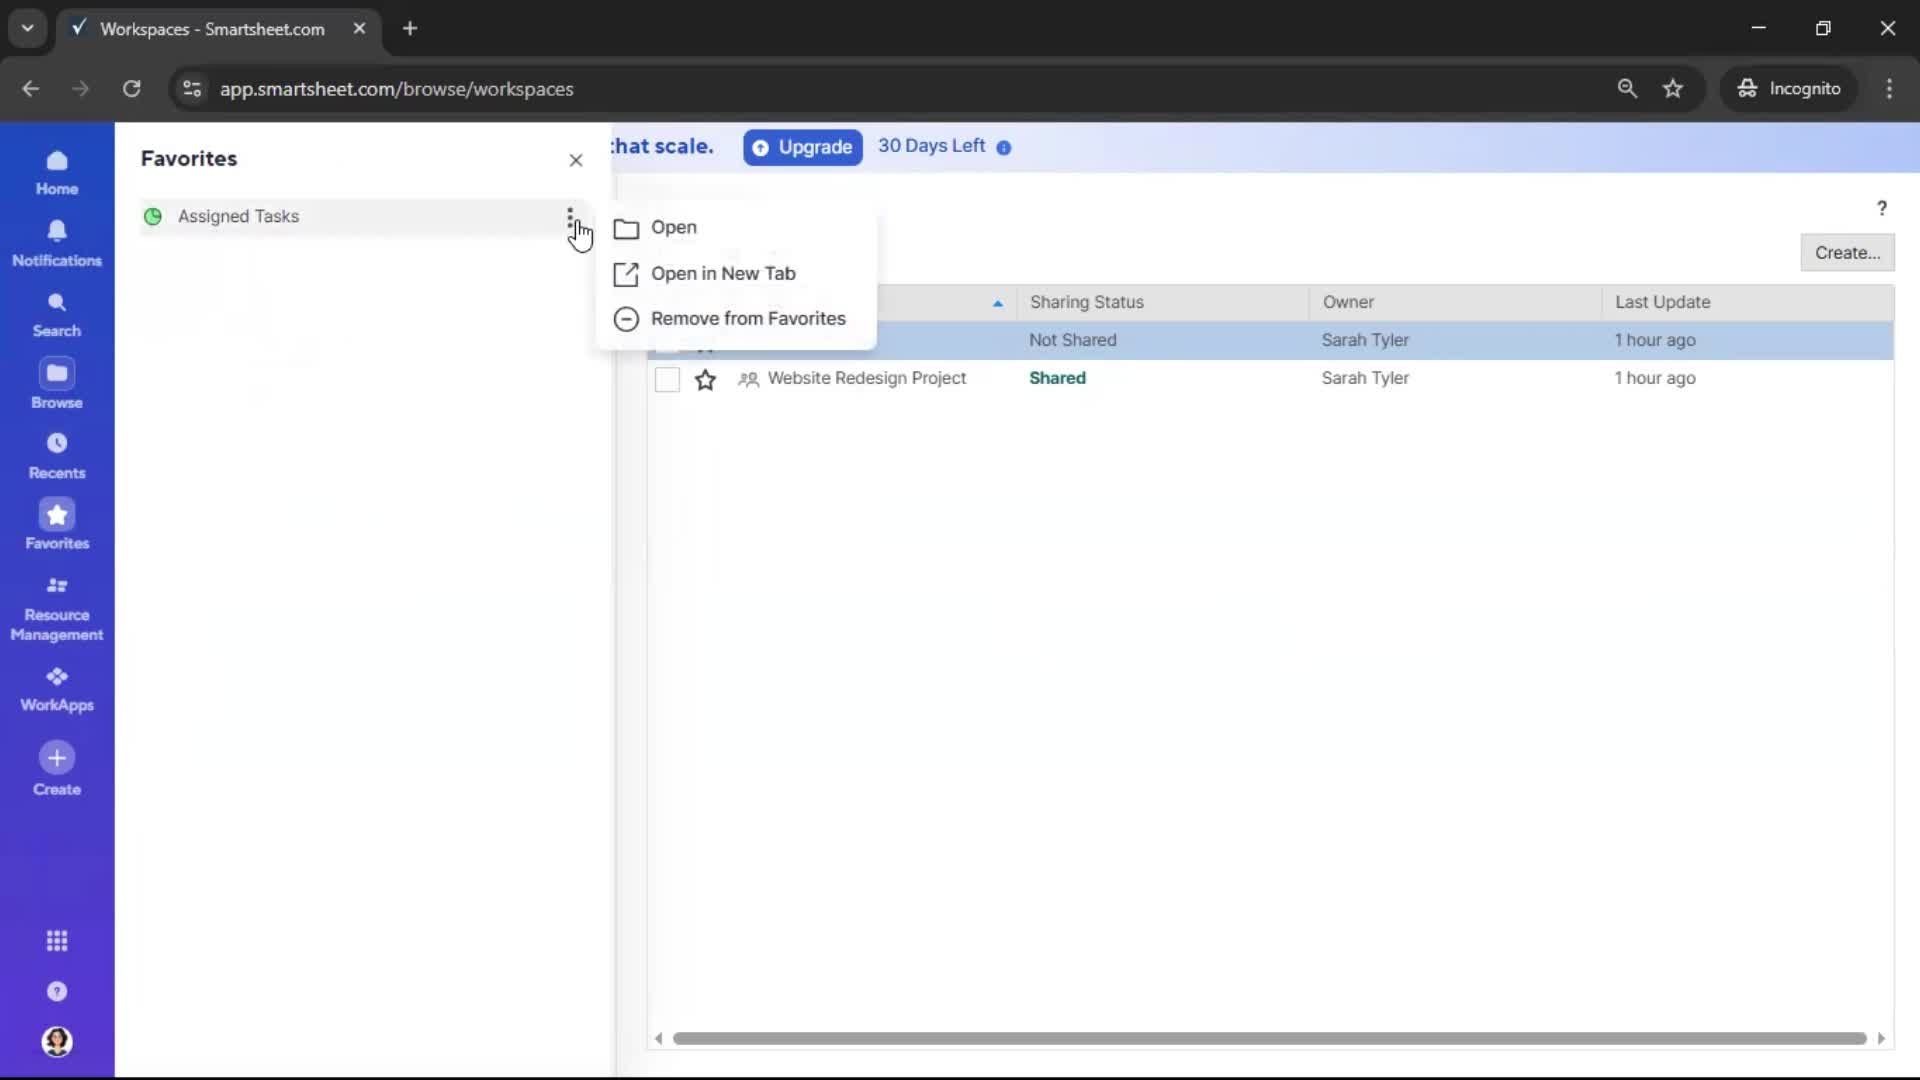The height and width of the screenshot is (1080, 1920).
Task: Open Chrome's three-dot browser menu
Action: click(x=1890, y=88)
